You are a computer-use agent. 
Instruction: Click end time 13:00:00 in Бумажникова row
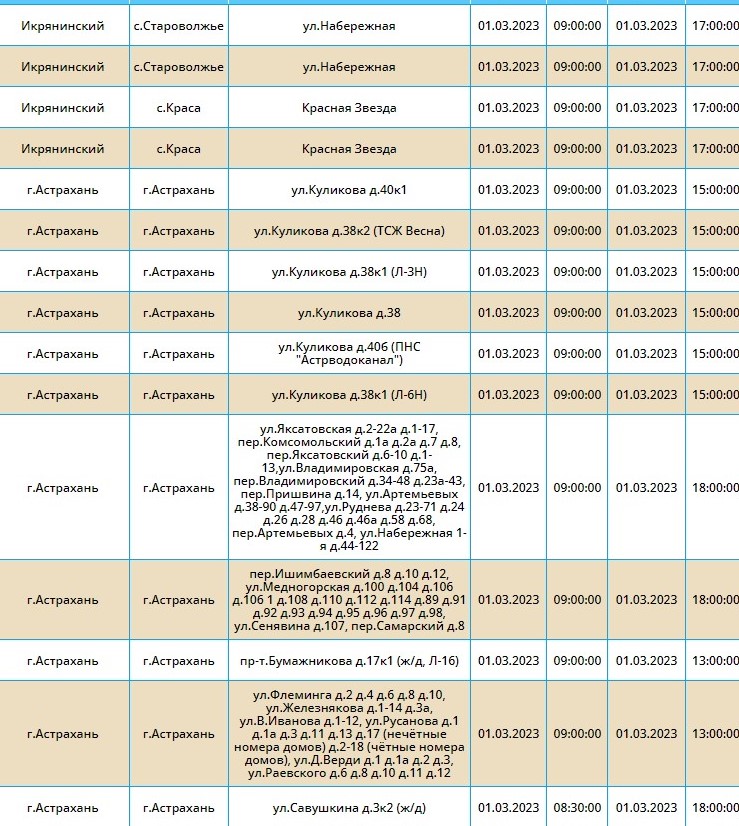pos(713,661)
